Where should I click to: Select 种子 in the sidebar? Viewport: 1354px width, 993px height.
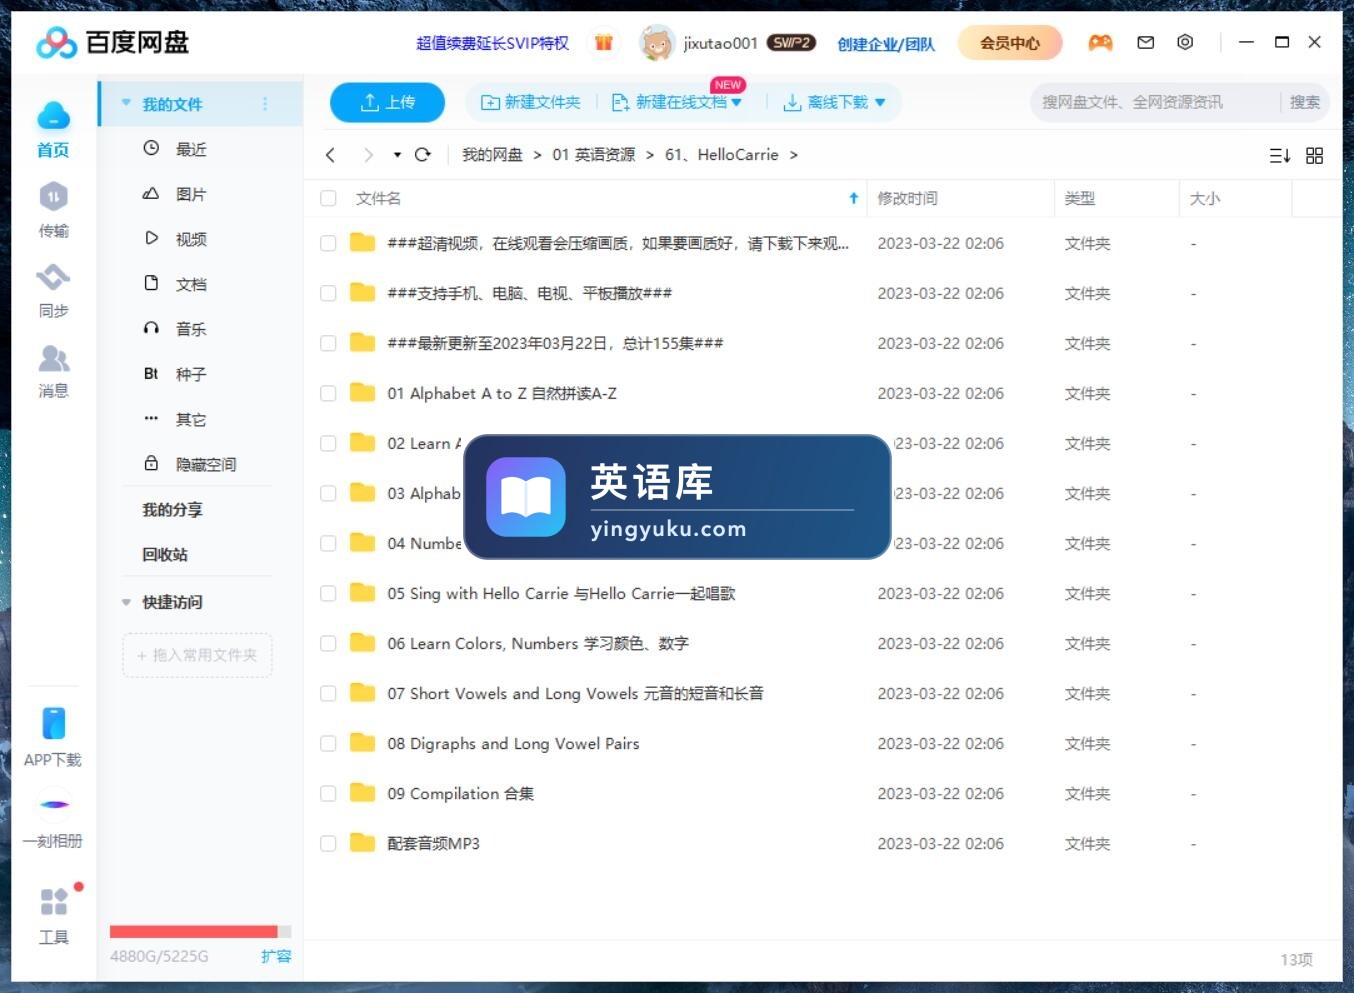pyautogui.click(x=191, y=374)
